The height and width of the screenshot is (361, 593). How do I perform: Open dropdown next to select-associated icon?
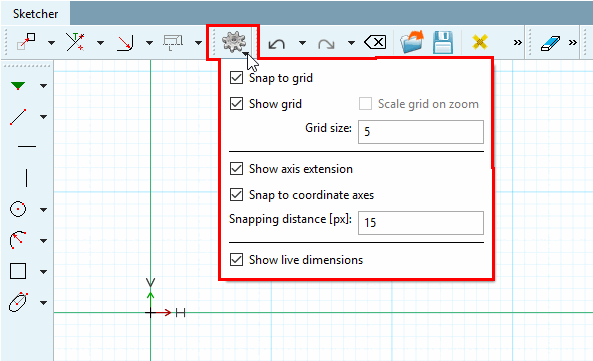click(x=51, y=43)
